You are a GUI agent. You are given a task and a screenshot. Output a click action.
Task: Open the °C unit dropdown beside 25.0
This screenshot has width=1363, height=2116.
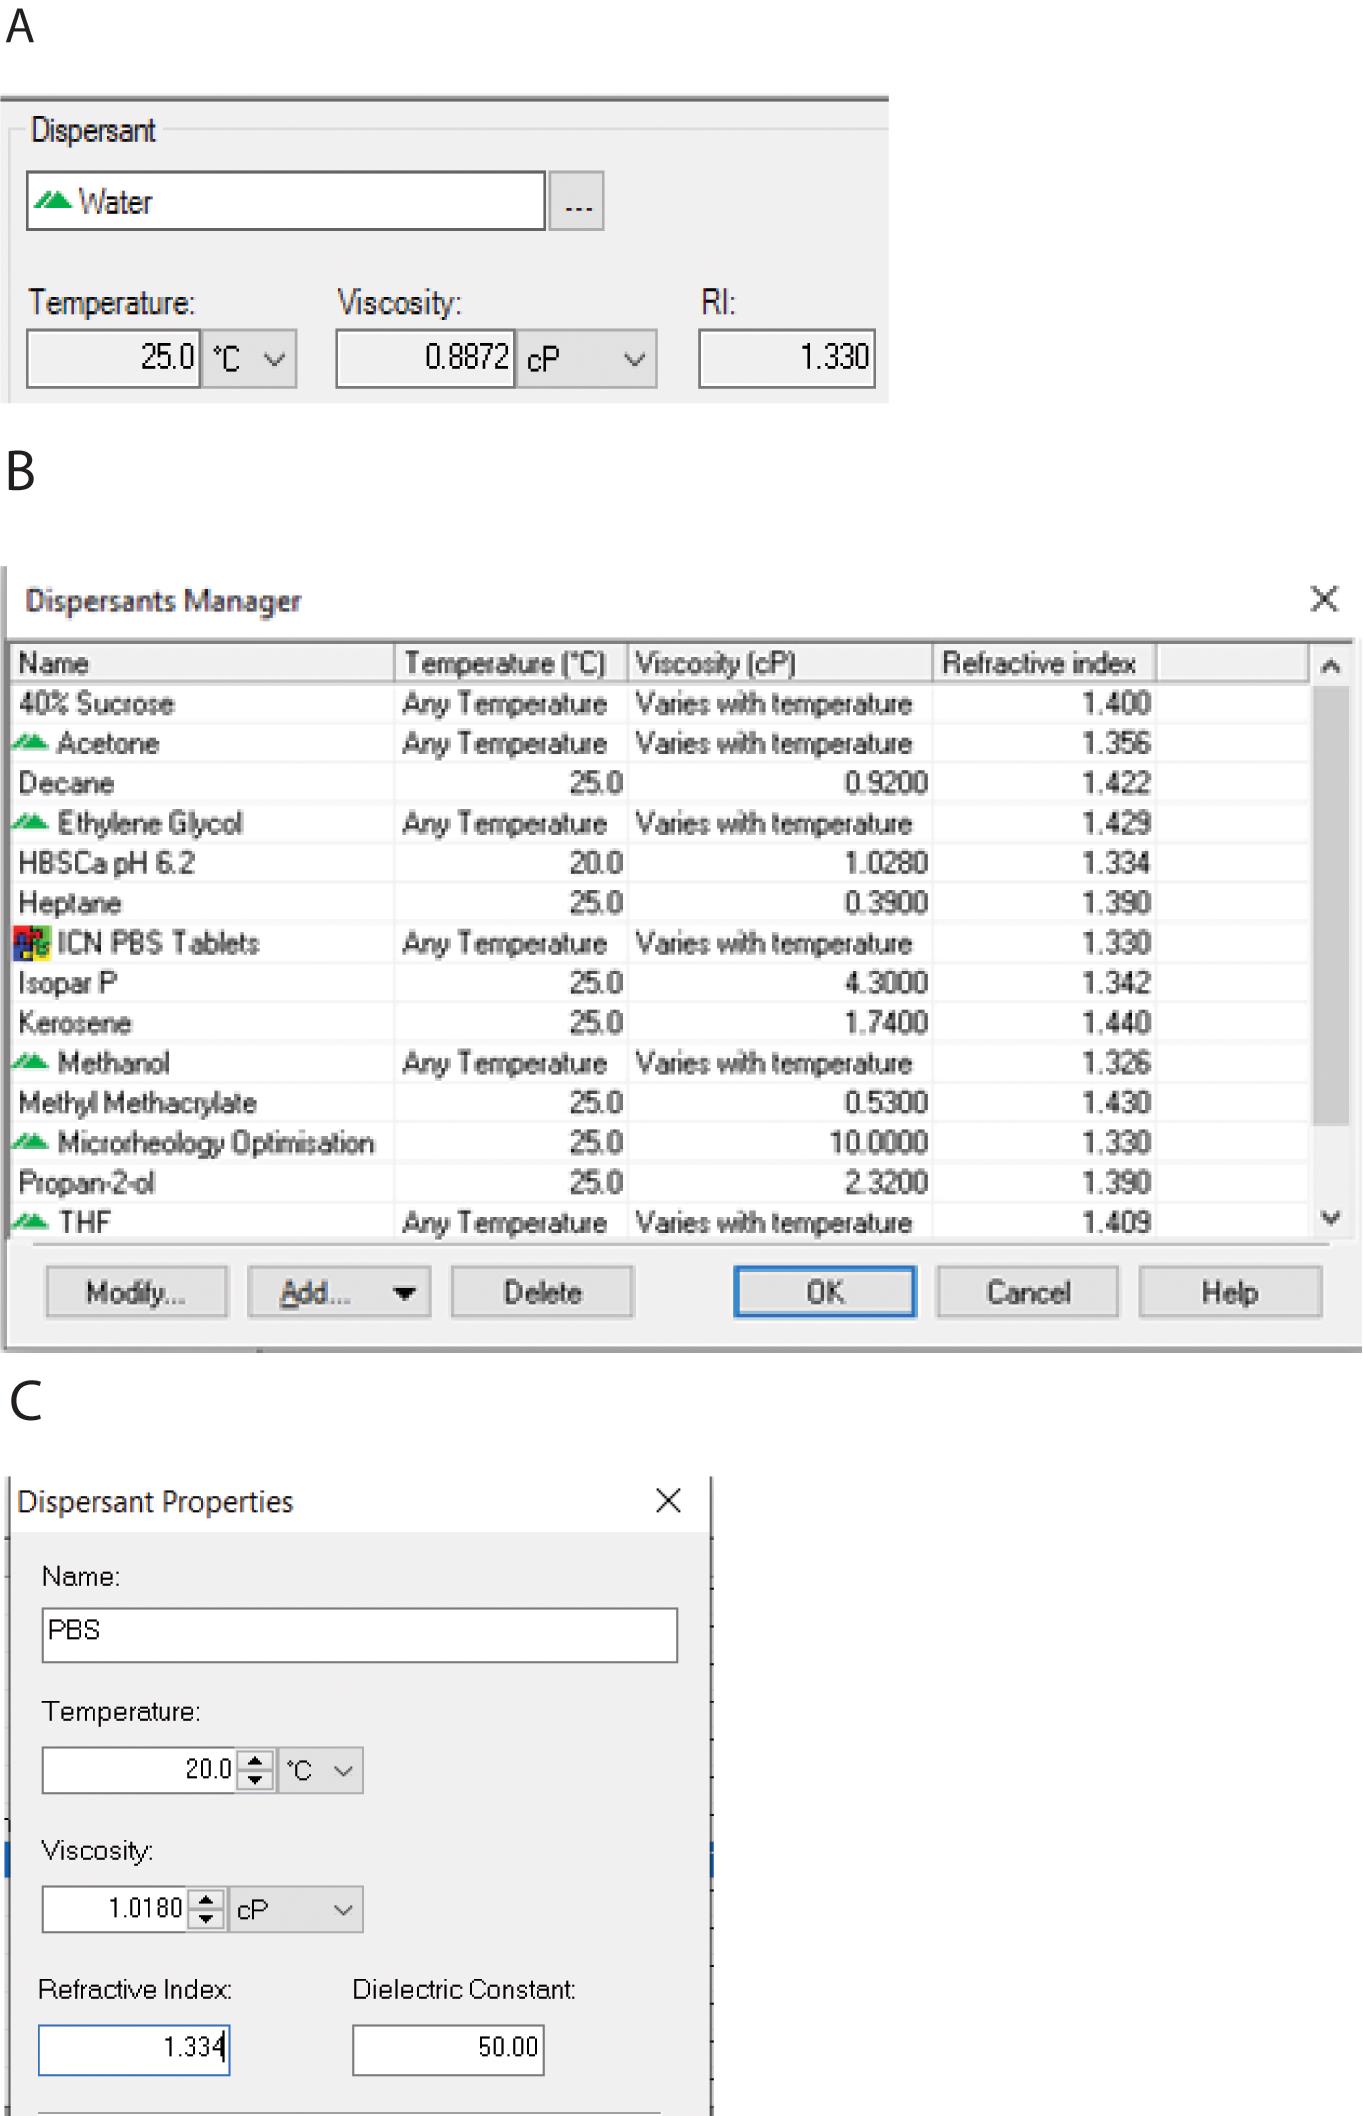point(250,358)
